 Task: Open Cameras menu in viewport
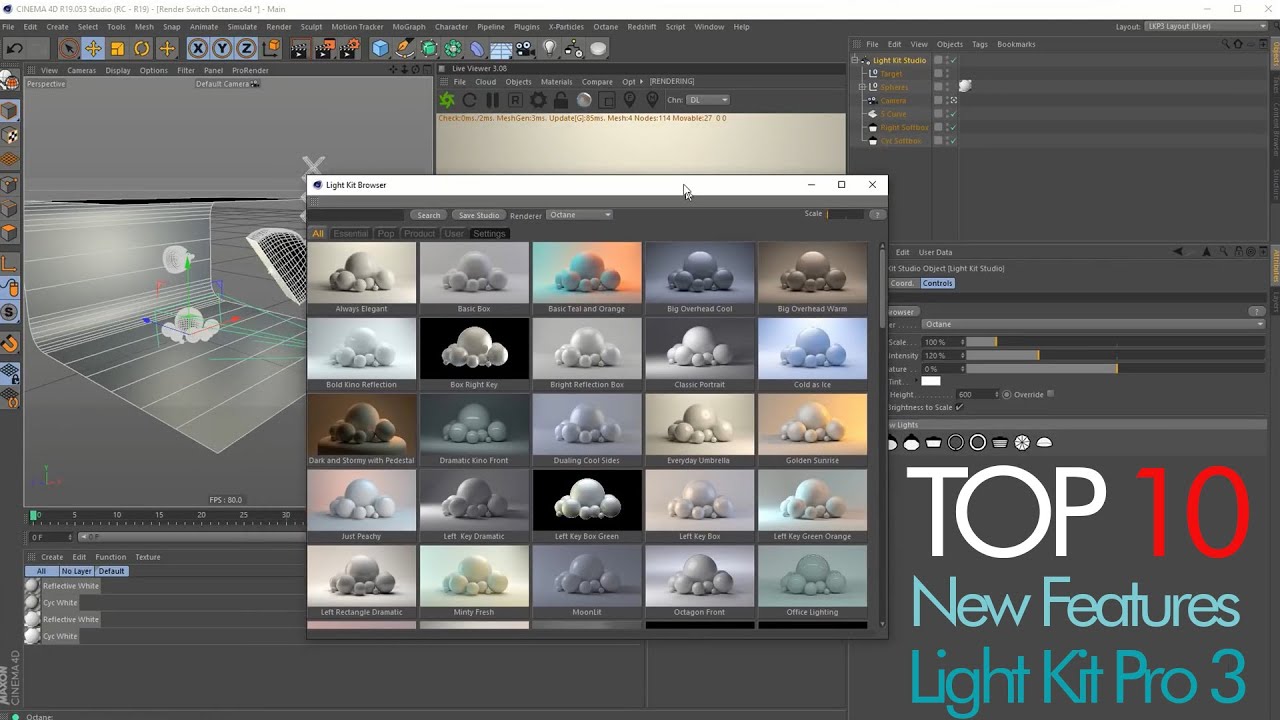point(81,70)
